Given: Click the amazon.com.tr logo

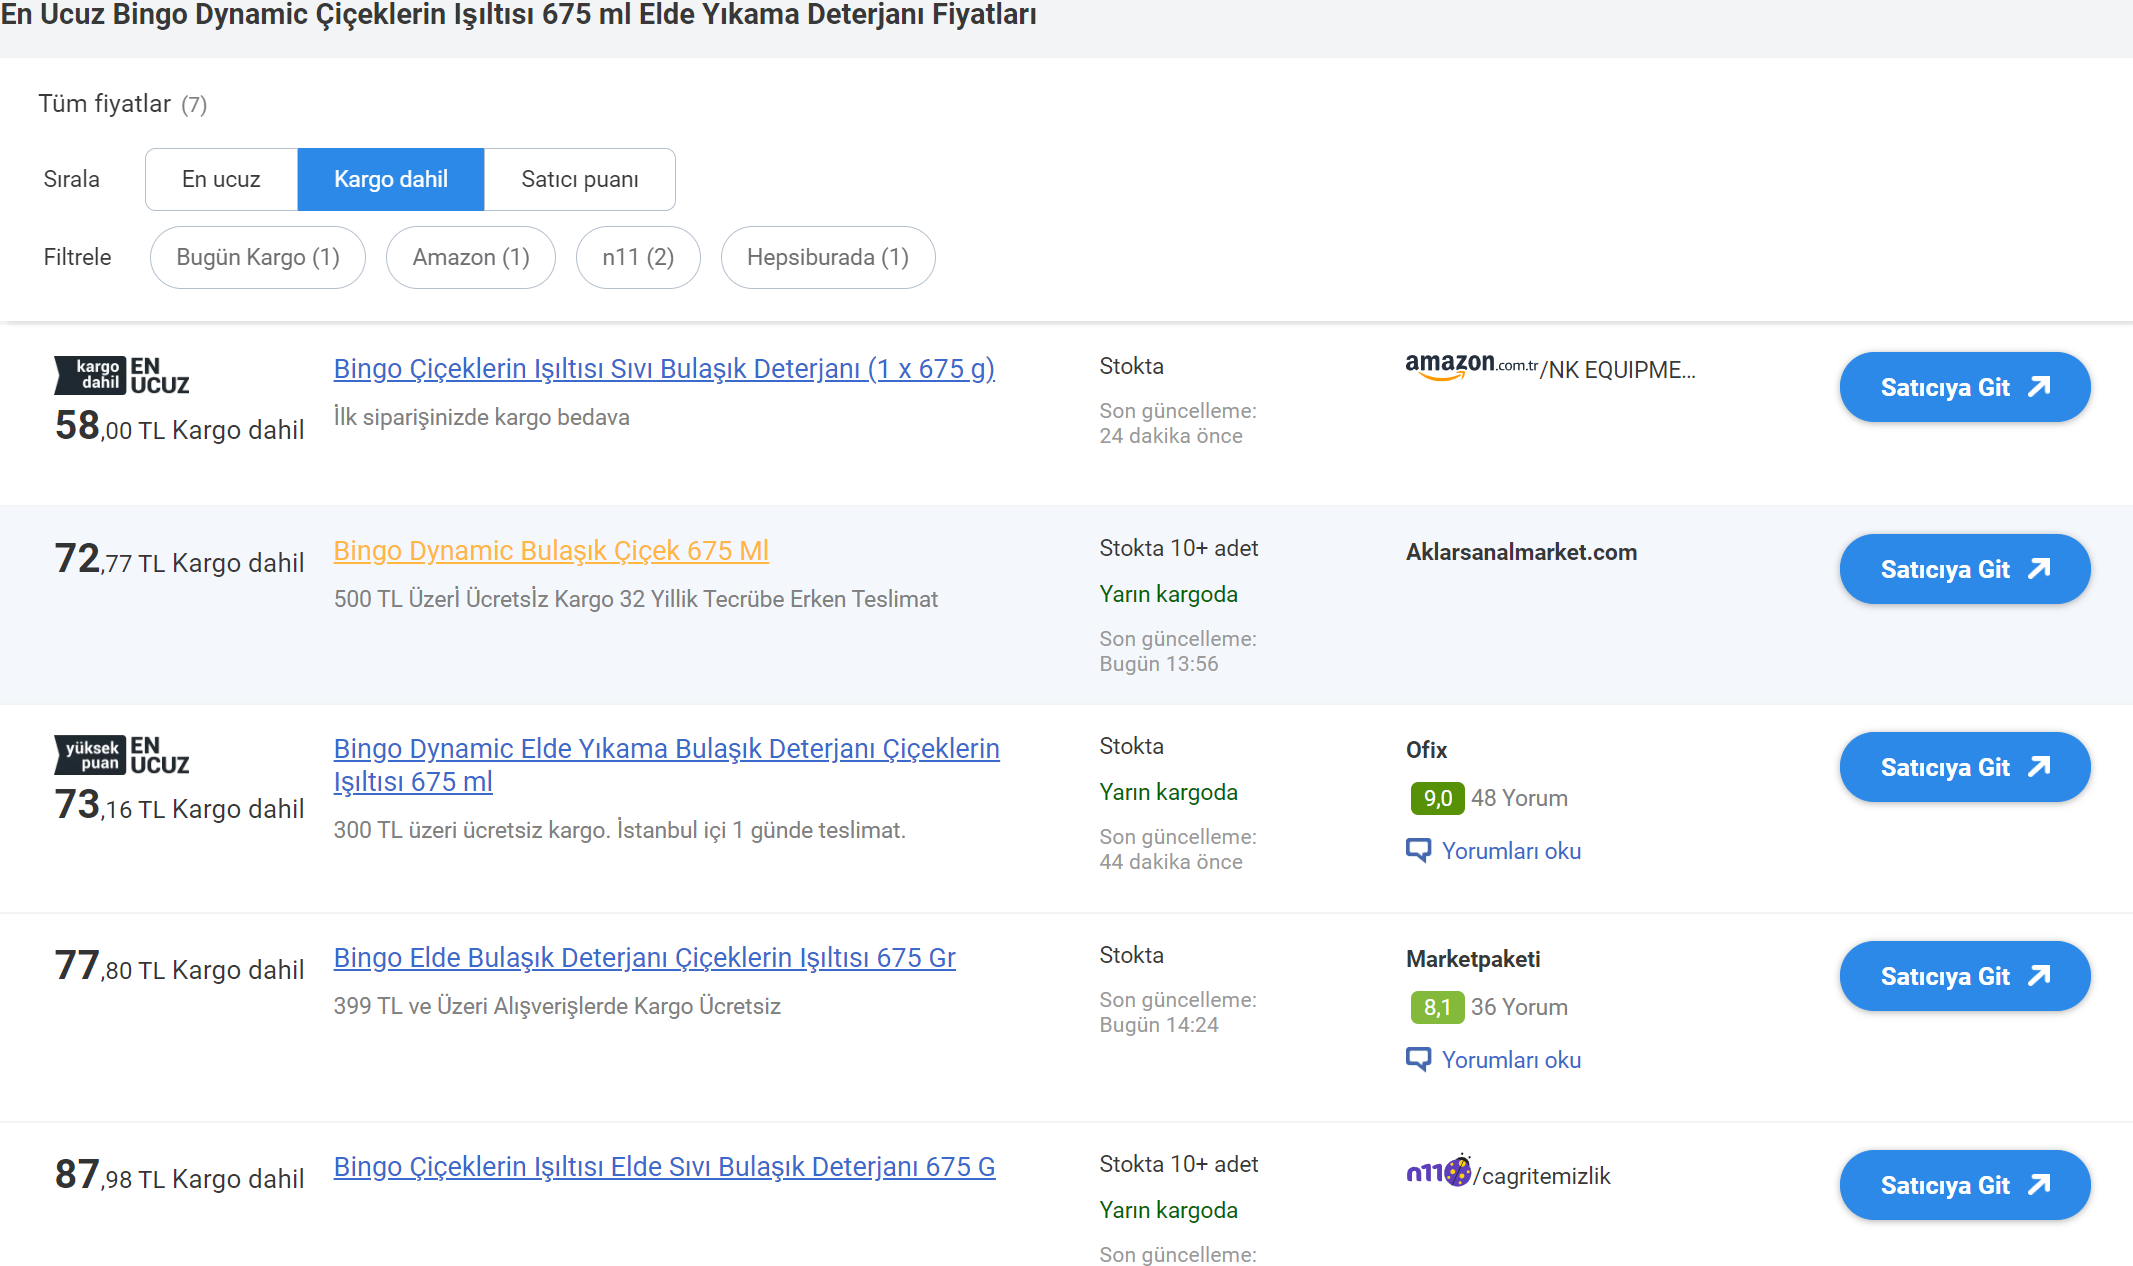Looking at the screenshot, I should [1471, 367].
